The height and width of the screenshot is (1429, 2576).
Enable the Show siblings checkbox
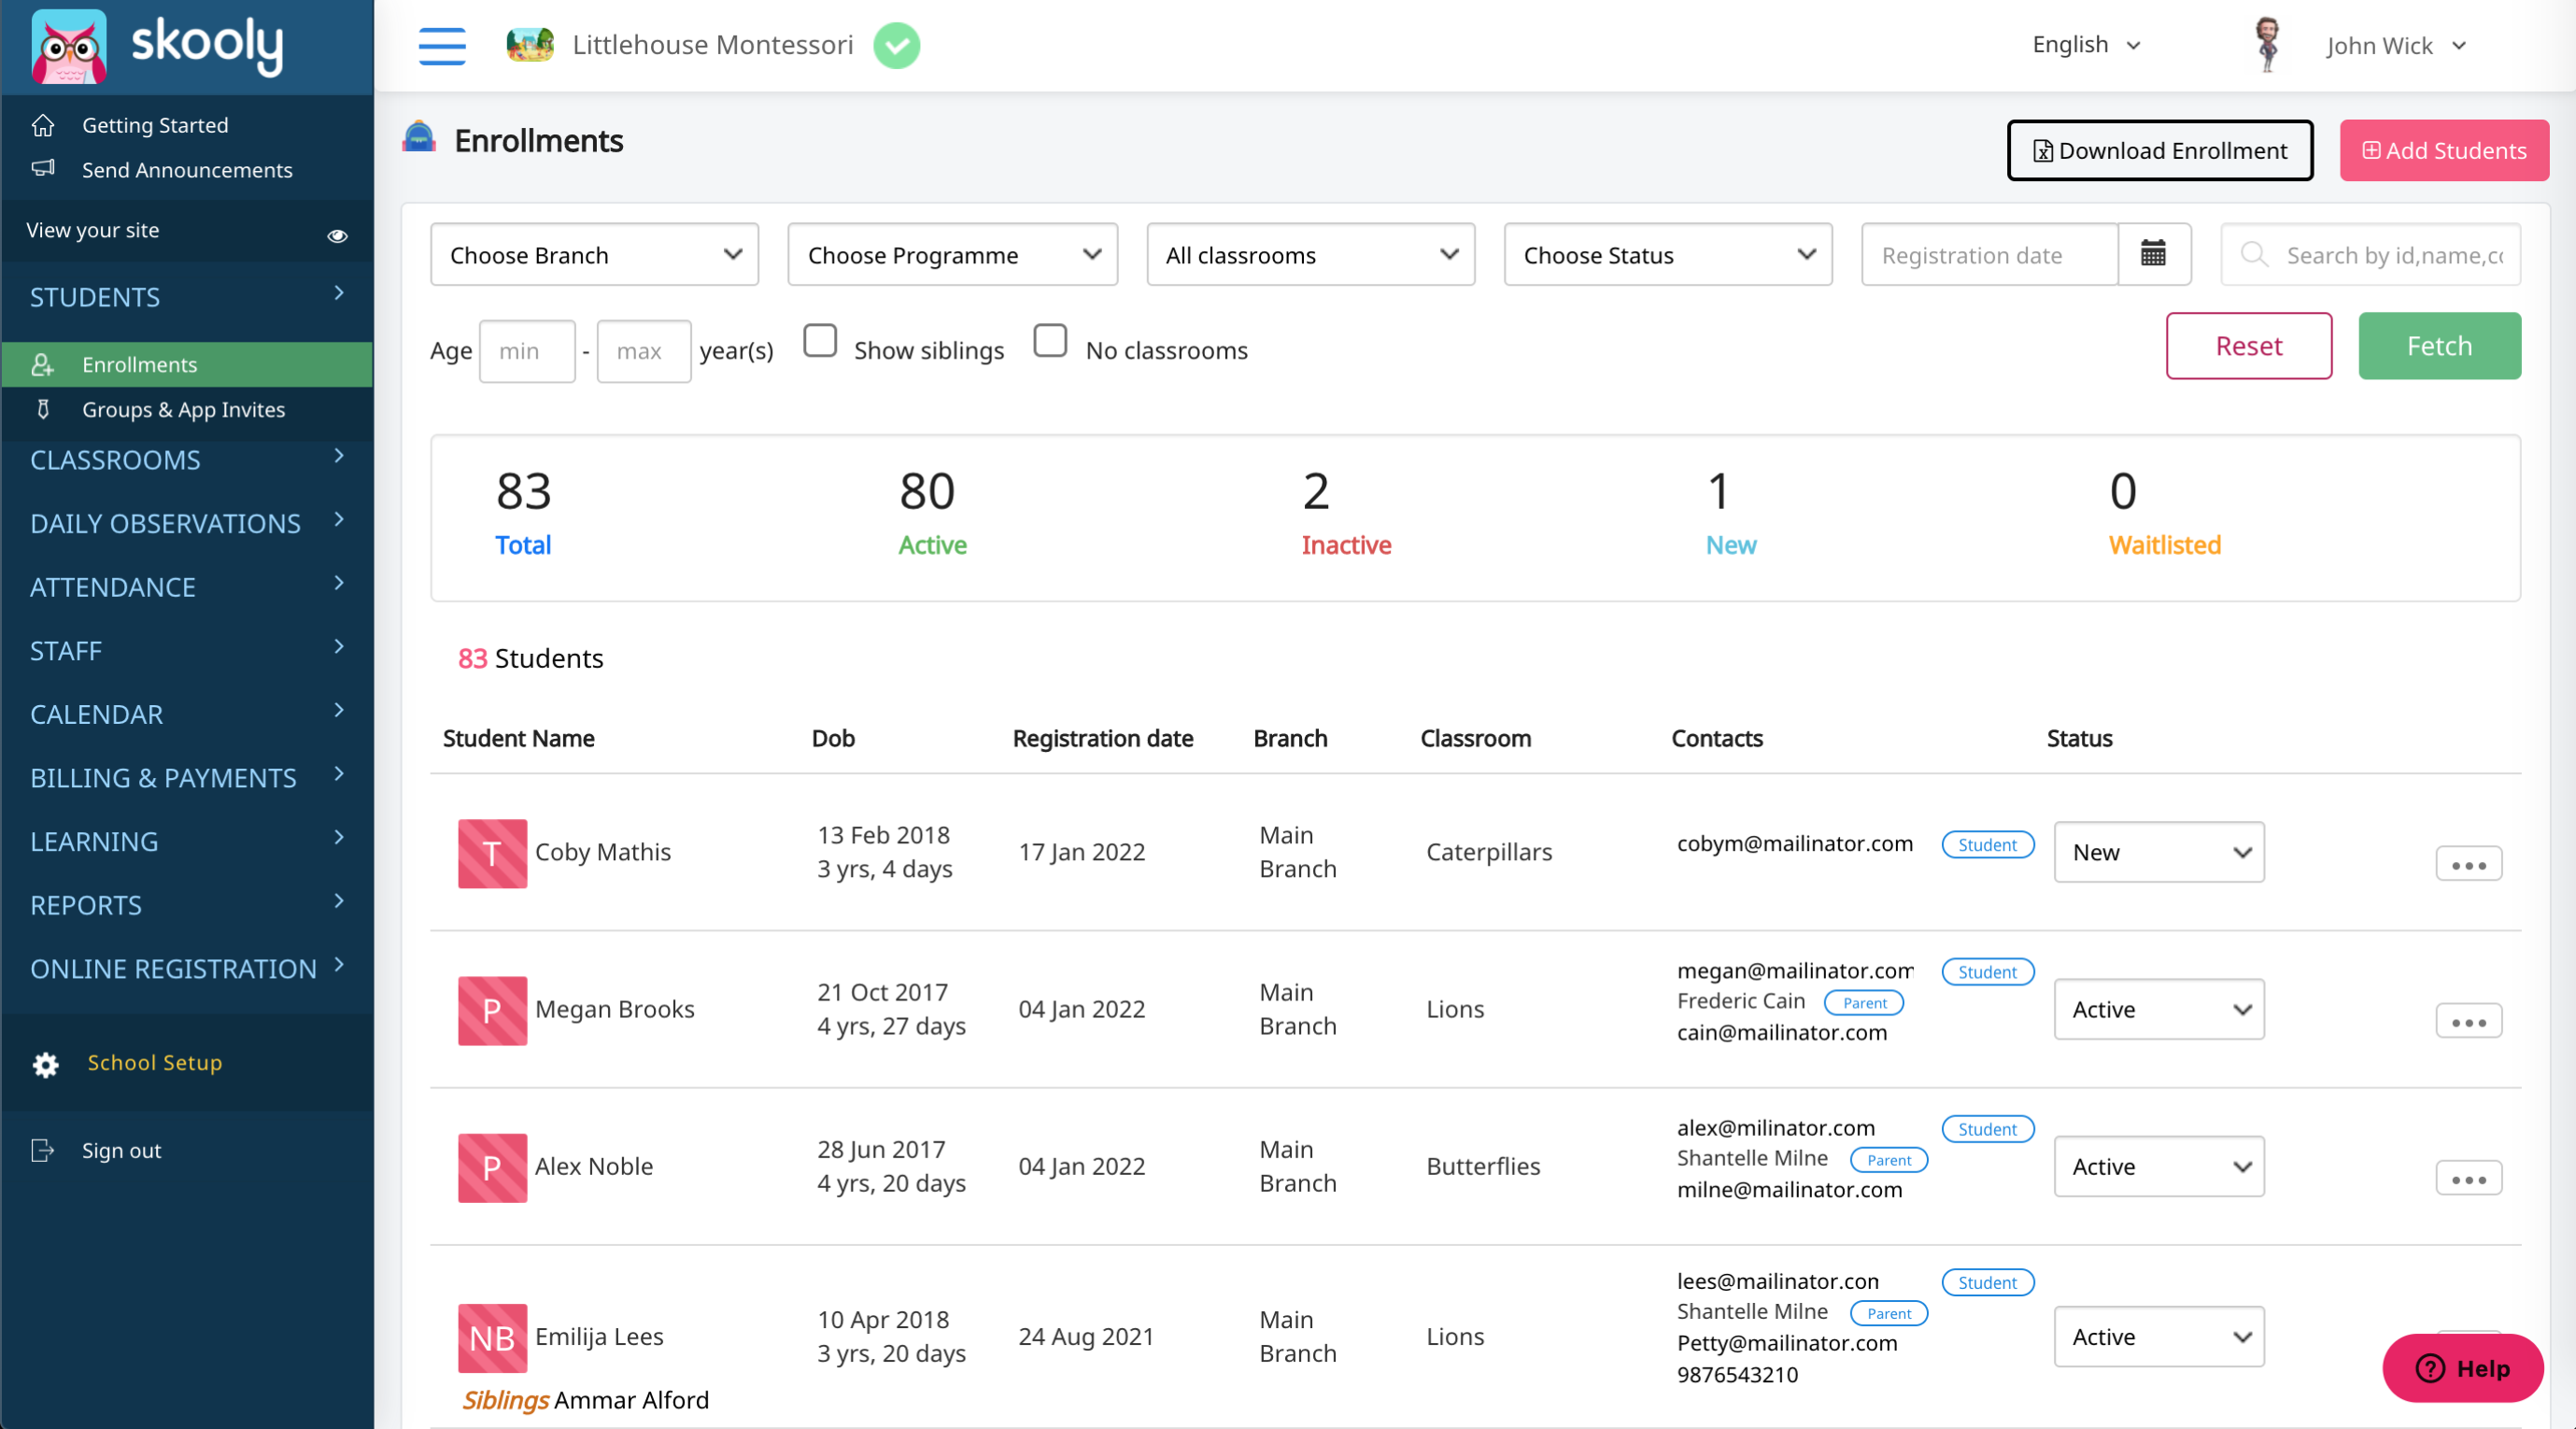[x=820, y=341]
